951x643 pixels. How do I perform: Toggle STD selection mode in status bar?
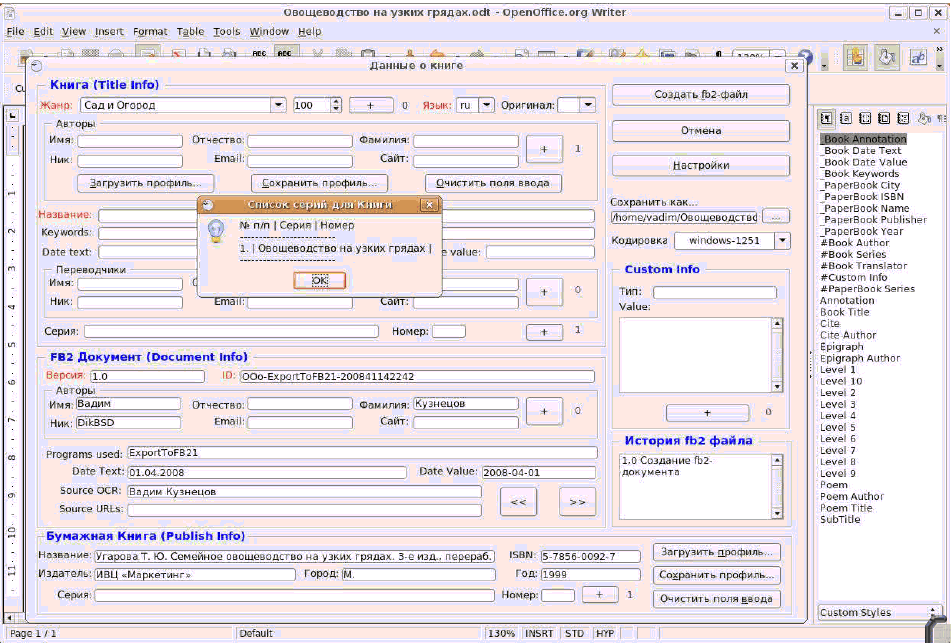pyautogui.click(x=574, y=633)
